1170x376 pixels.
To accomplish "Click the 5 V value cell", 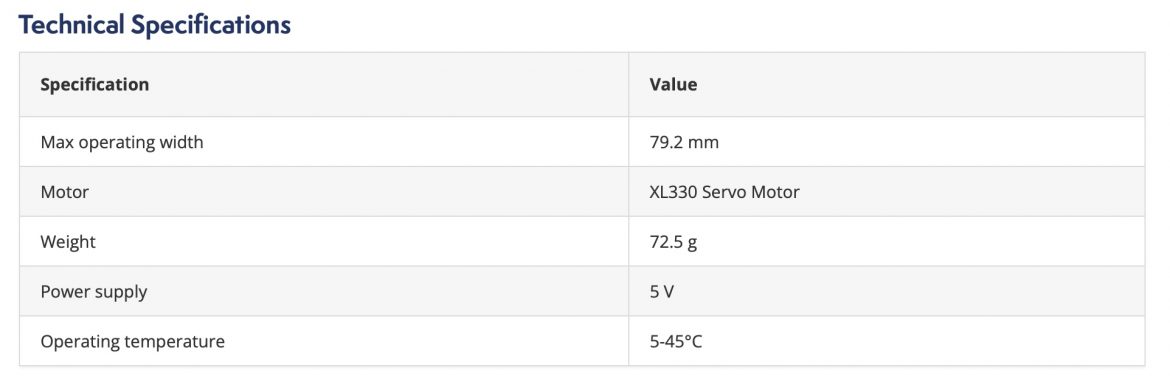I will [661, 292].
